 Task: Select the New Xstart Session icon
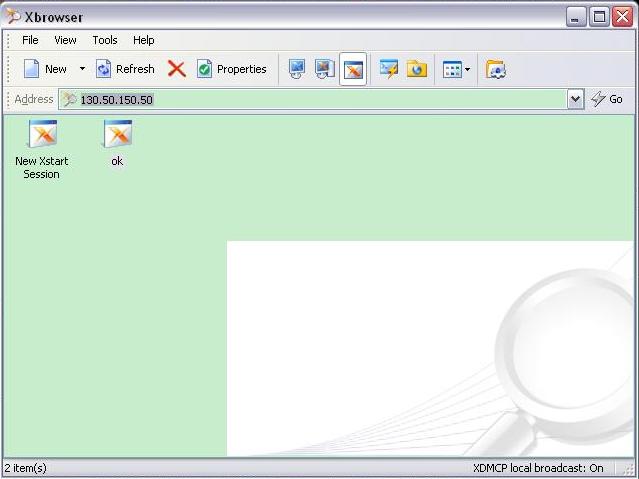pos(42,134)
